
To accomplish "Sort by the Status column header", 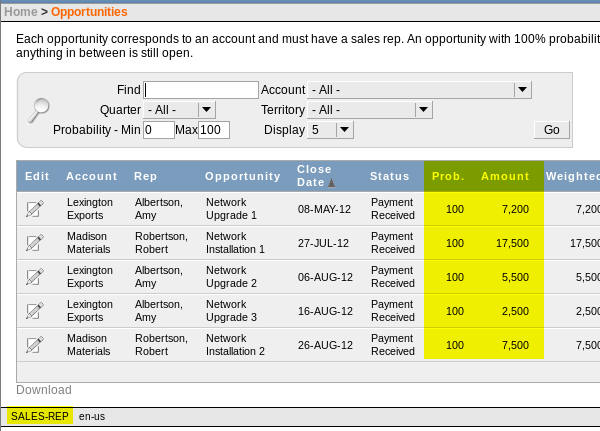I will [389, 176].
